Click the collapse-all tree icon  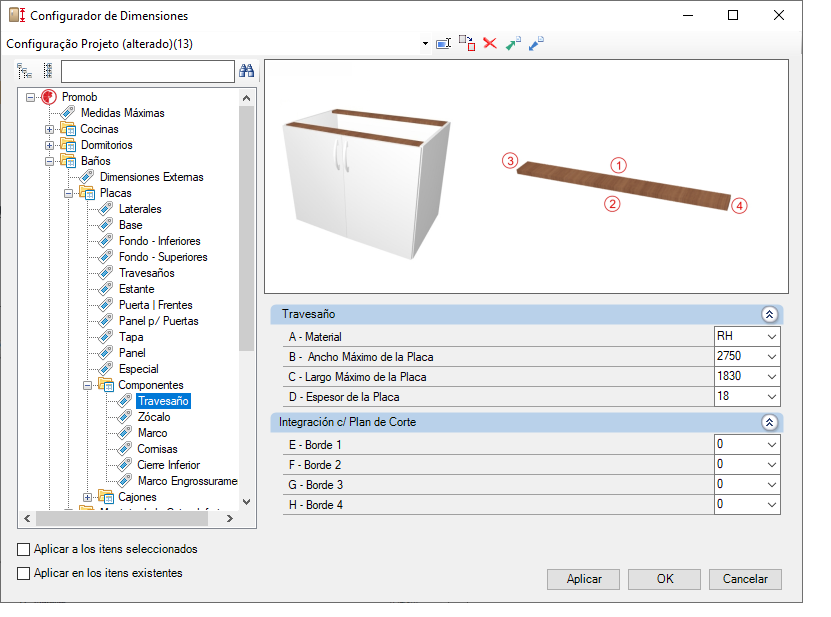(48, 70)
